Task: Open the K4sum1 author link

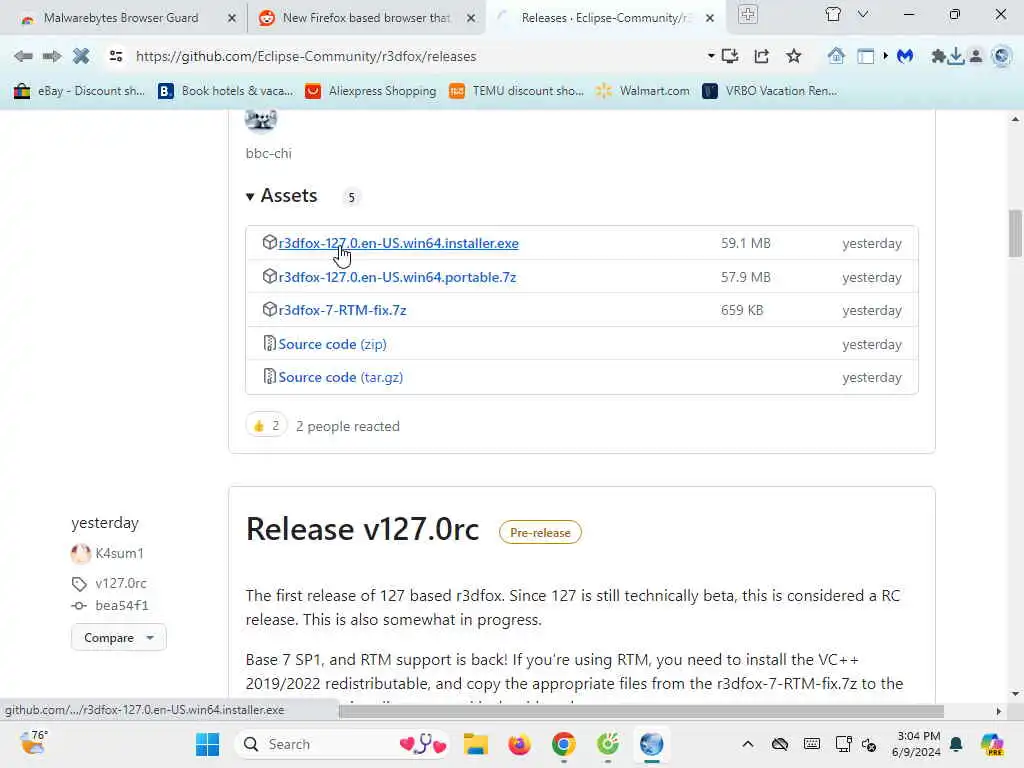Action: click(x=120, y=553)
